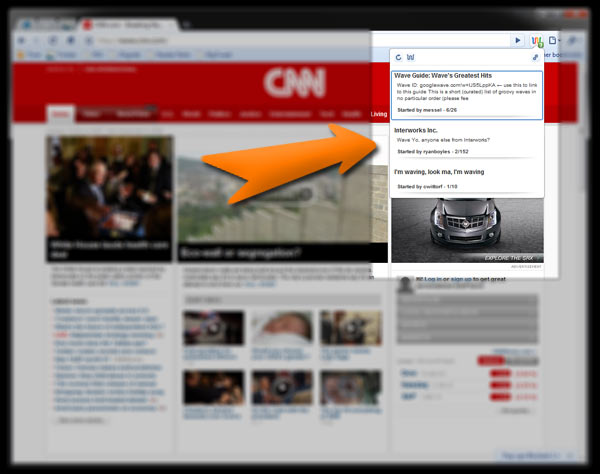The height and width of the screenshot is (474, 600).
Task: Click the play arrow icon in the address bar
Action: pos(517,41)
